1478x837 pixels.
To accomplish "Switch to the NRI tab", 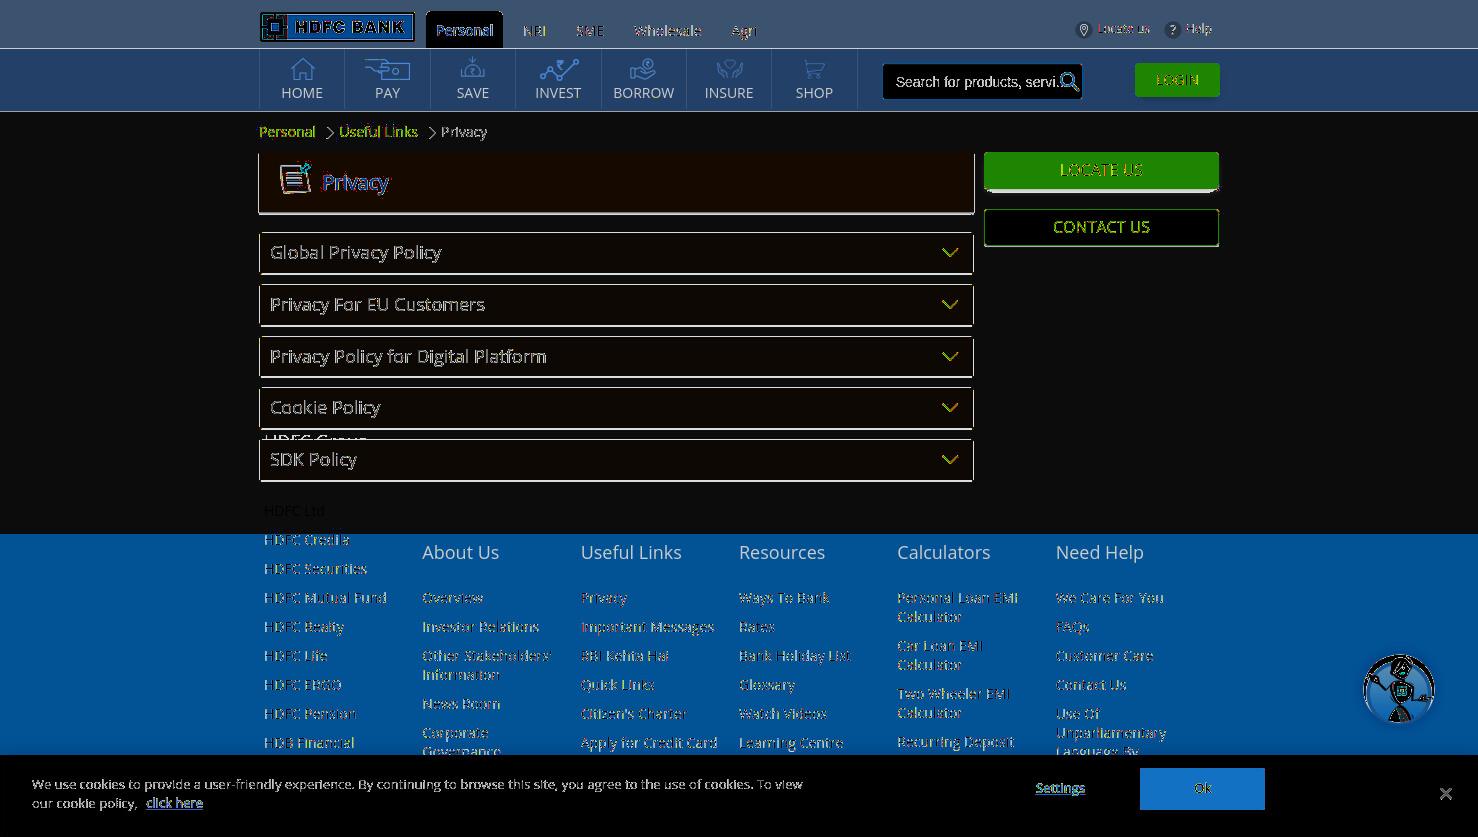I will point(534,31).
